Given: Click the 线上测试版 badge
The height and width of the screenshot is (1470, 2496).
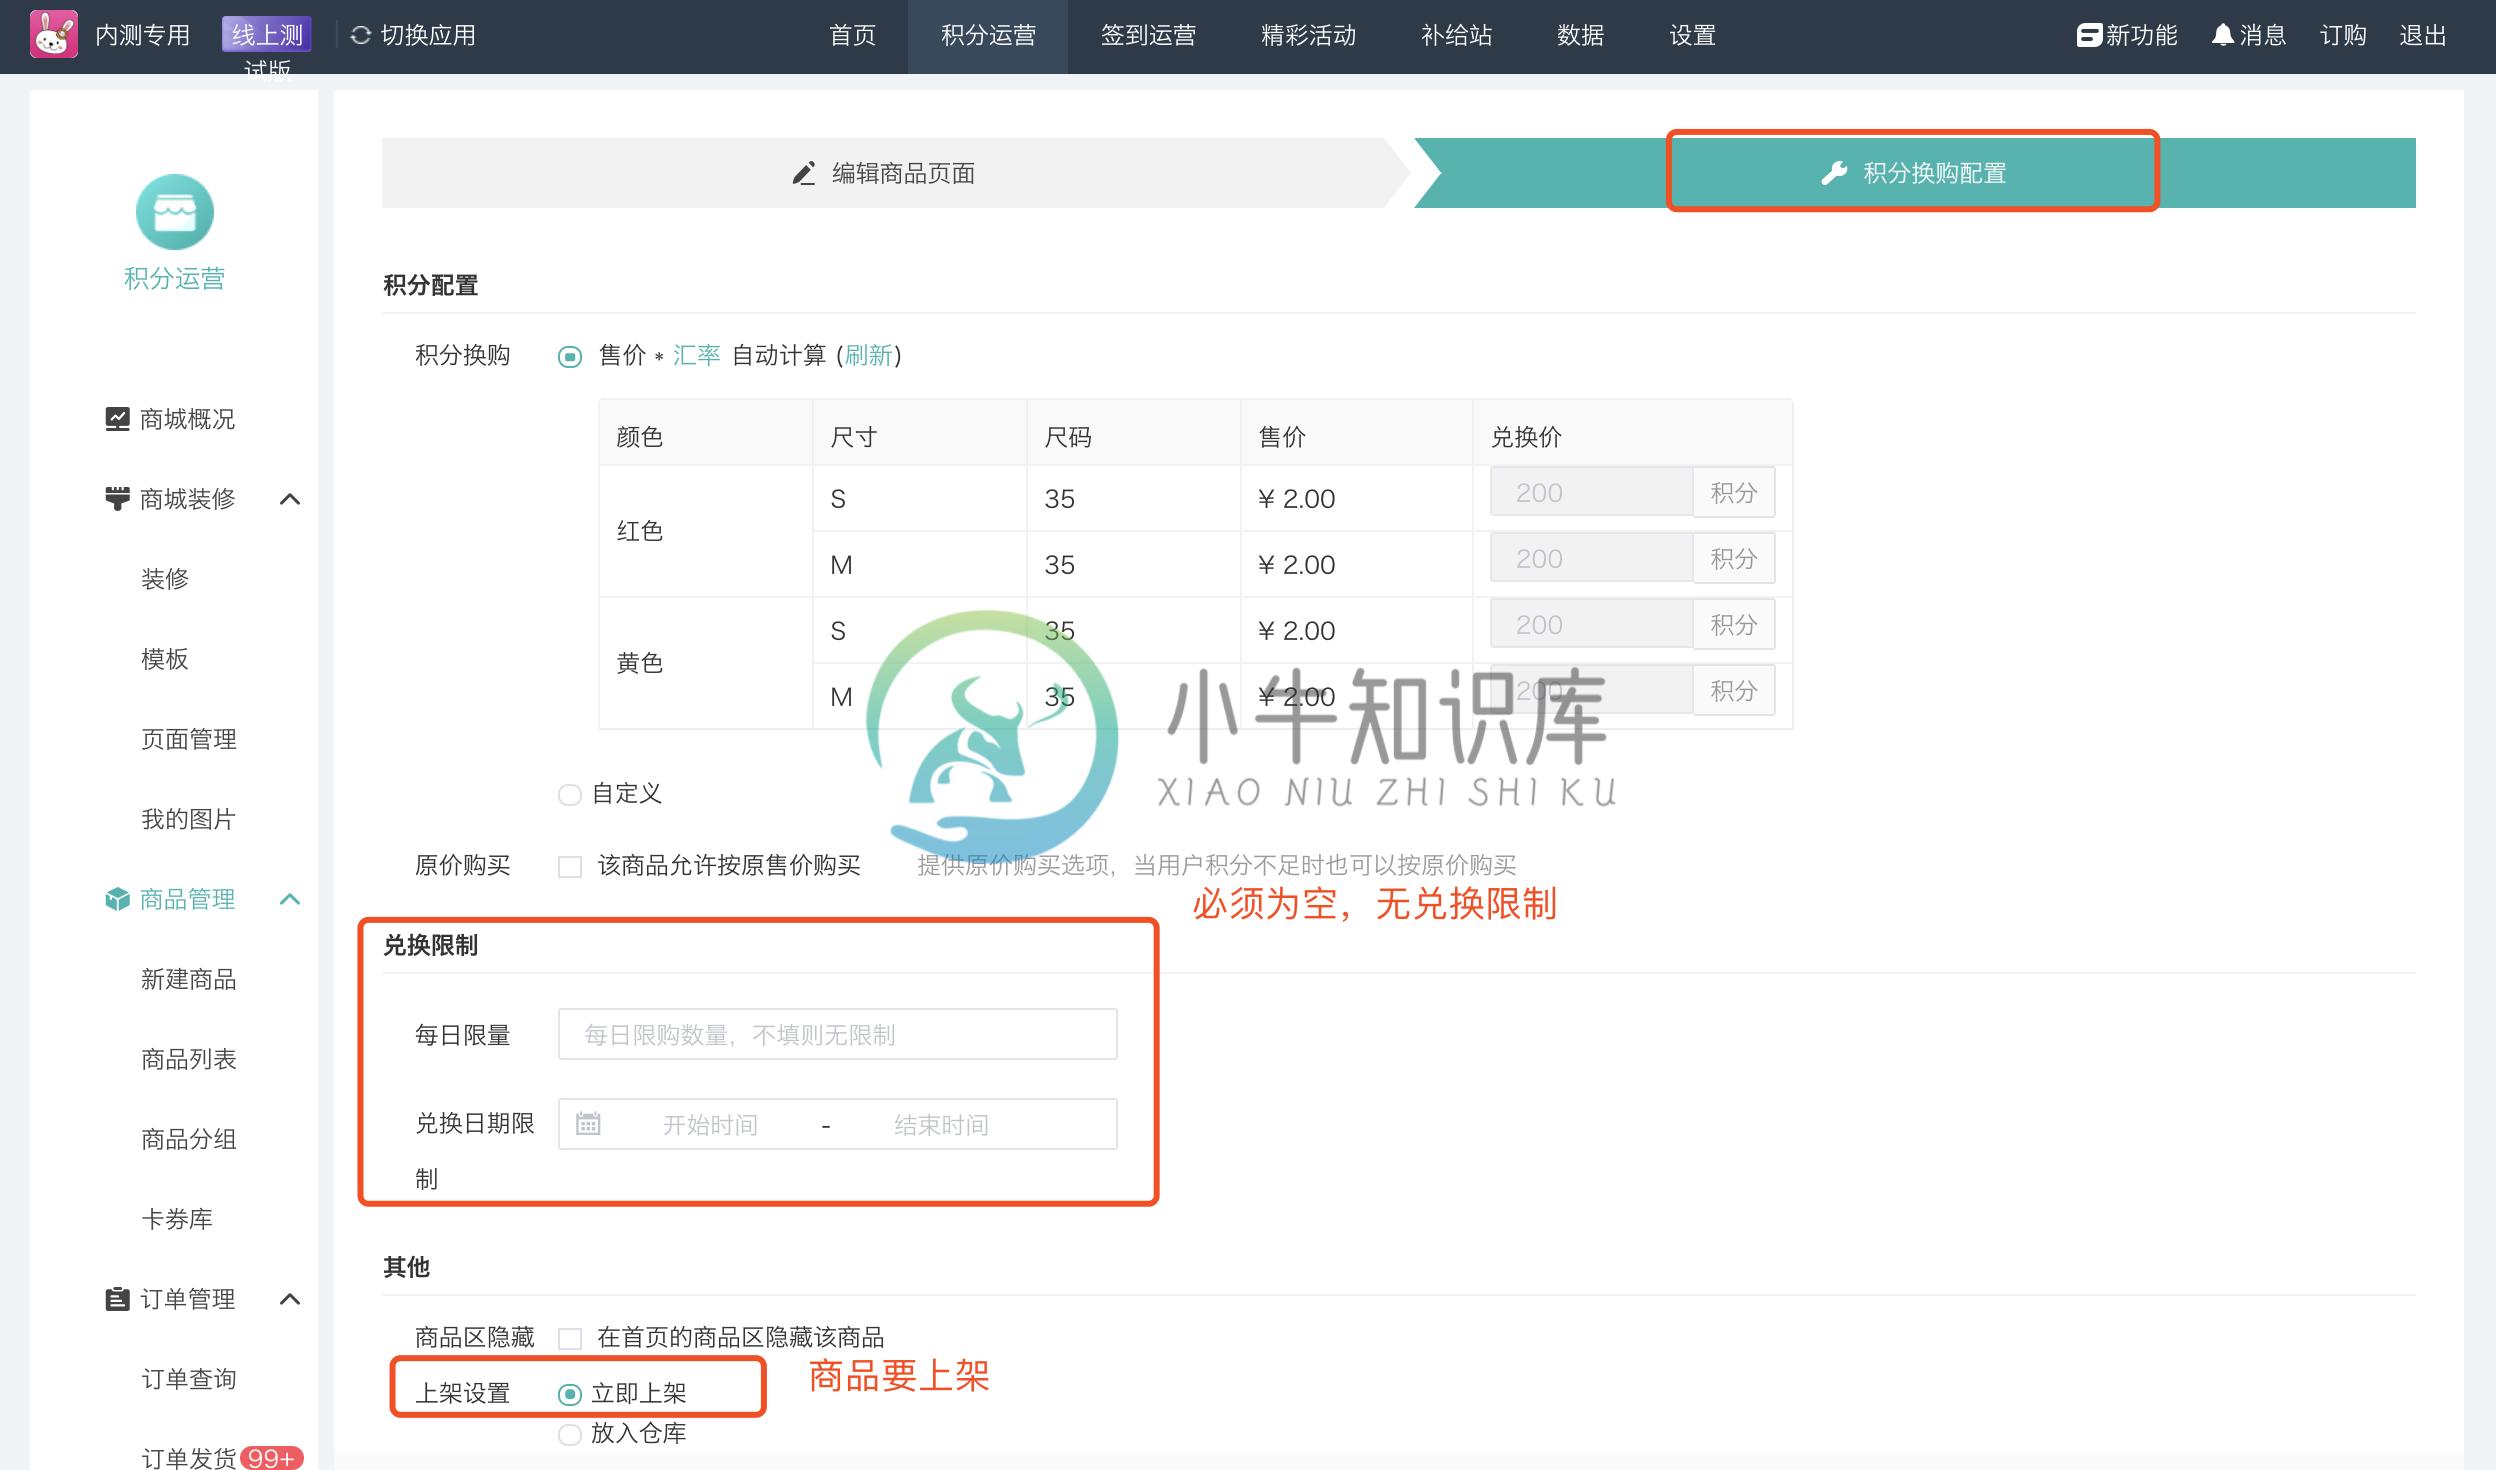Looking at the screenshot, I should [267, 36].
